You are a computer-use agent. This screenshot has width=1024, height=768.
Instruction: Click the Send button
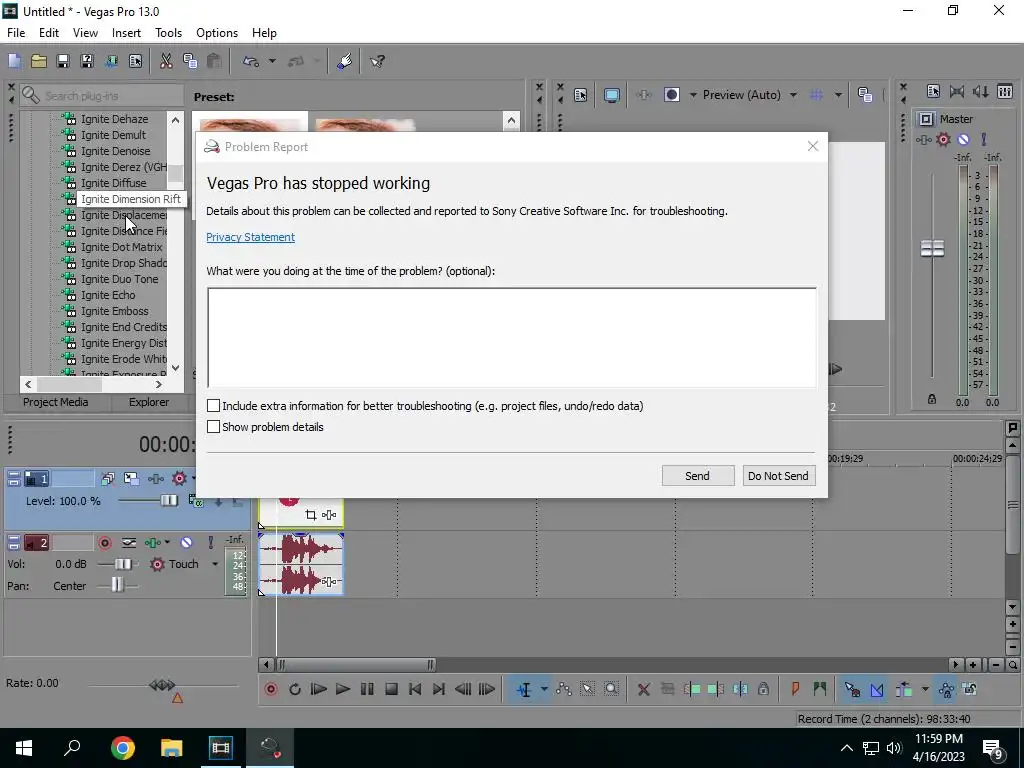697,475
